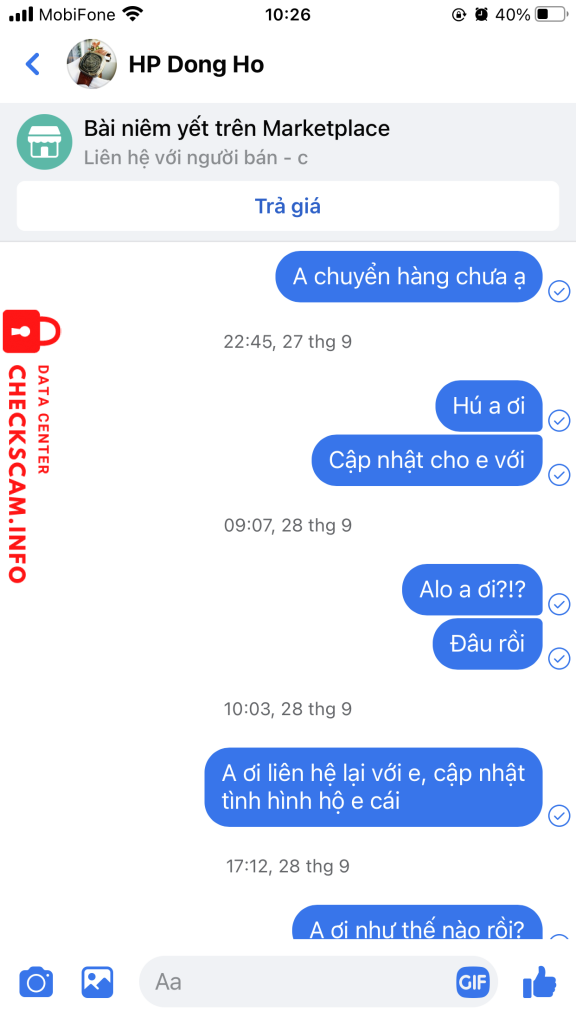Viewport: 576px width, 1024px height.
Task: Open the Marketplace listing banner
Action: coord(288,142)
